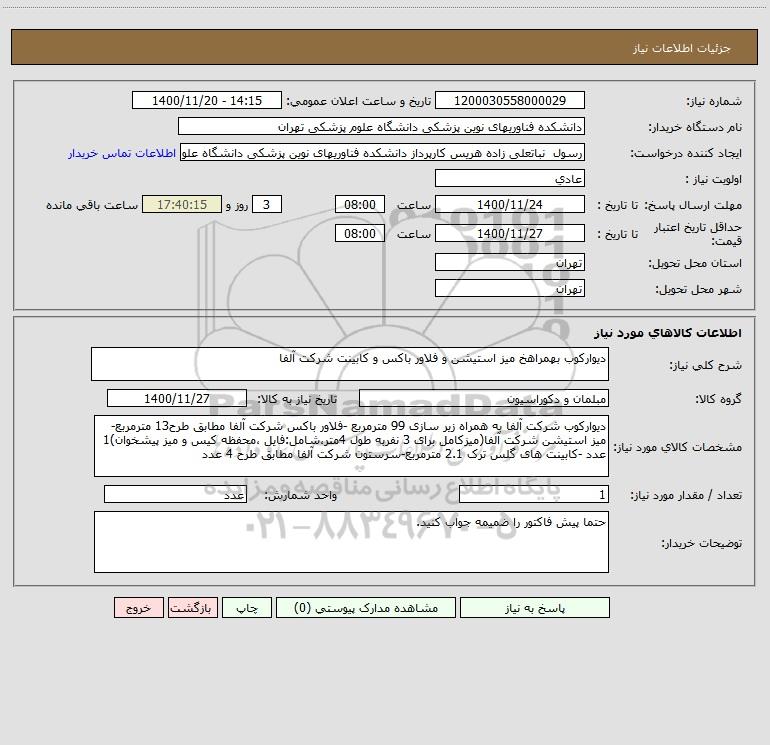The height and width of the screenshot is (745, 770).
Task: Click remaining days field showing 3
Action: 267,204
